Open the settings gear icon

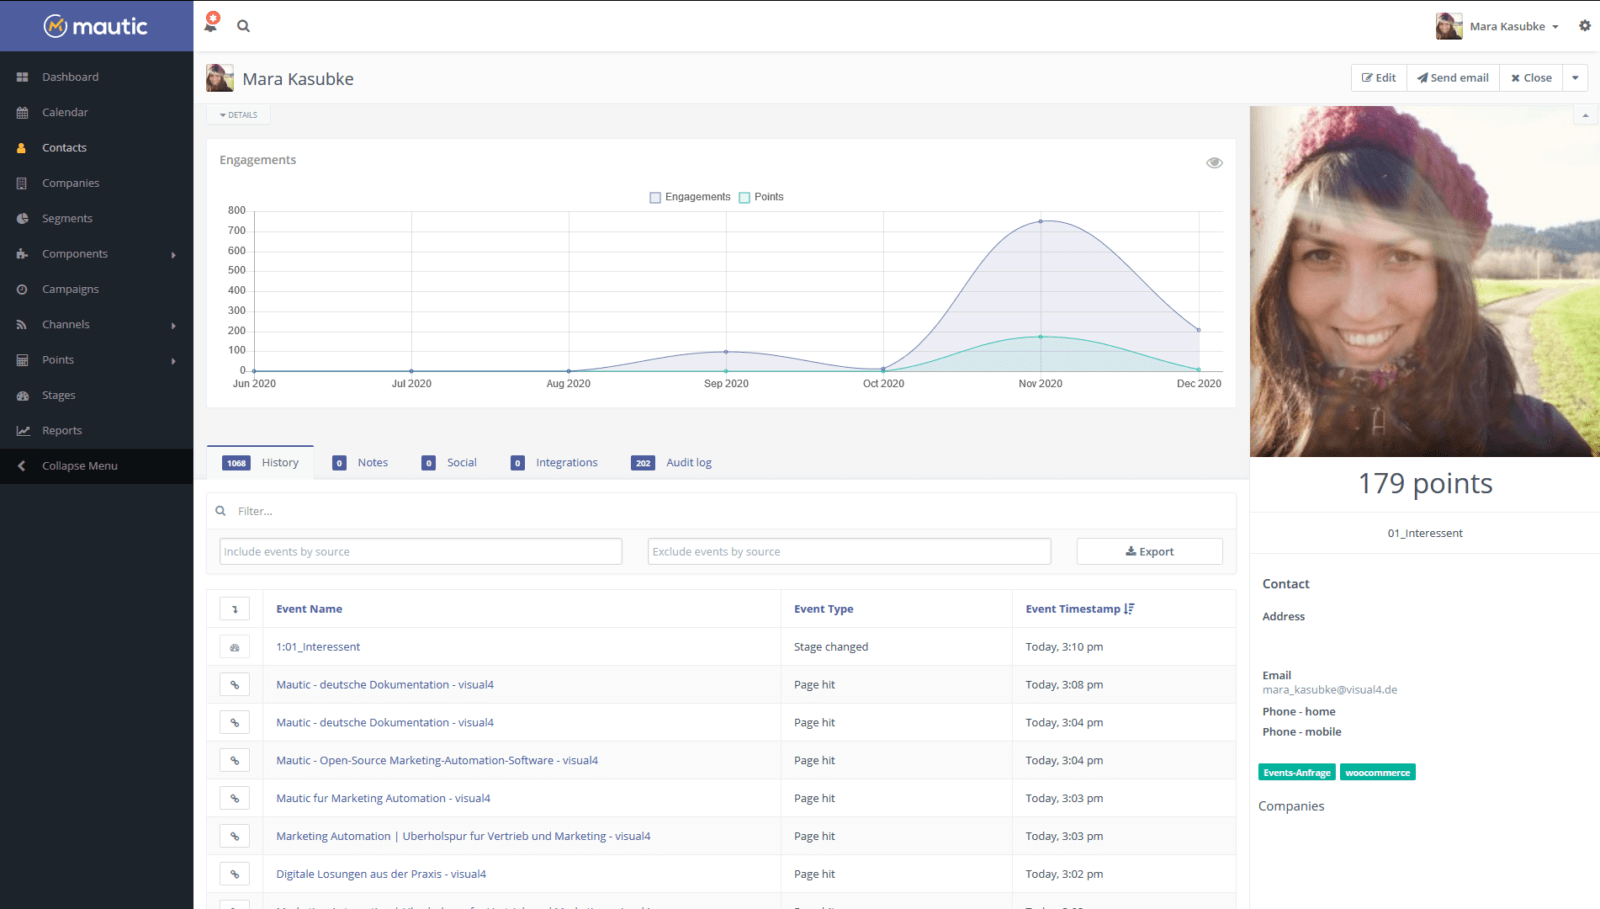(1585, 26)
